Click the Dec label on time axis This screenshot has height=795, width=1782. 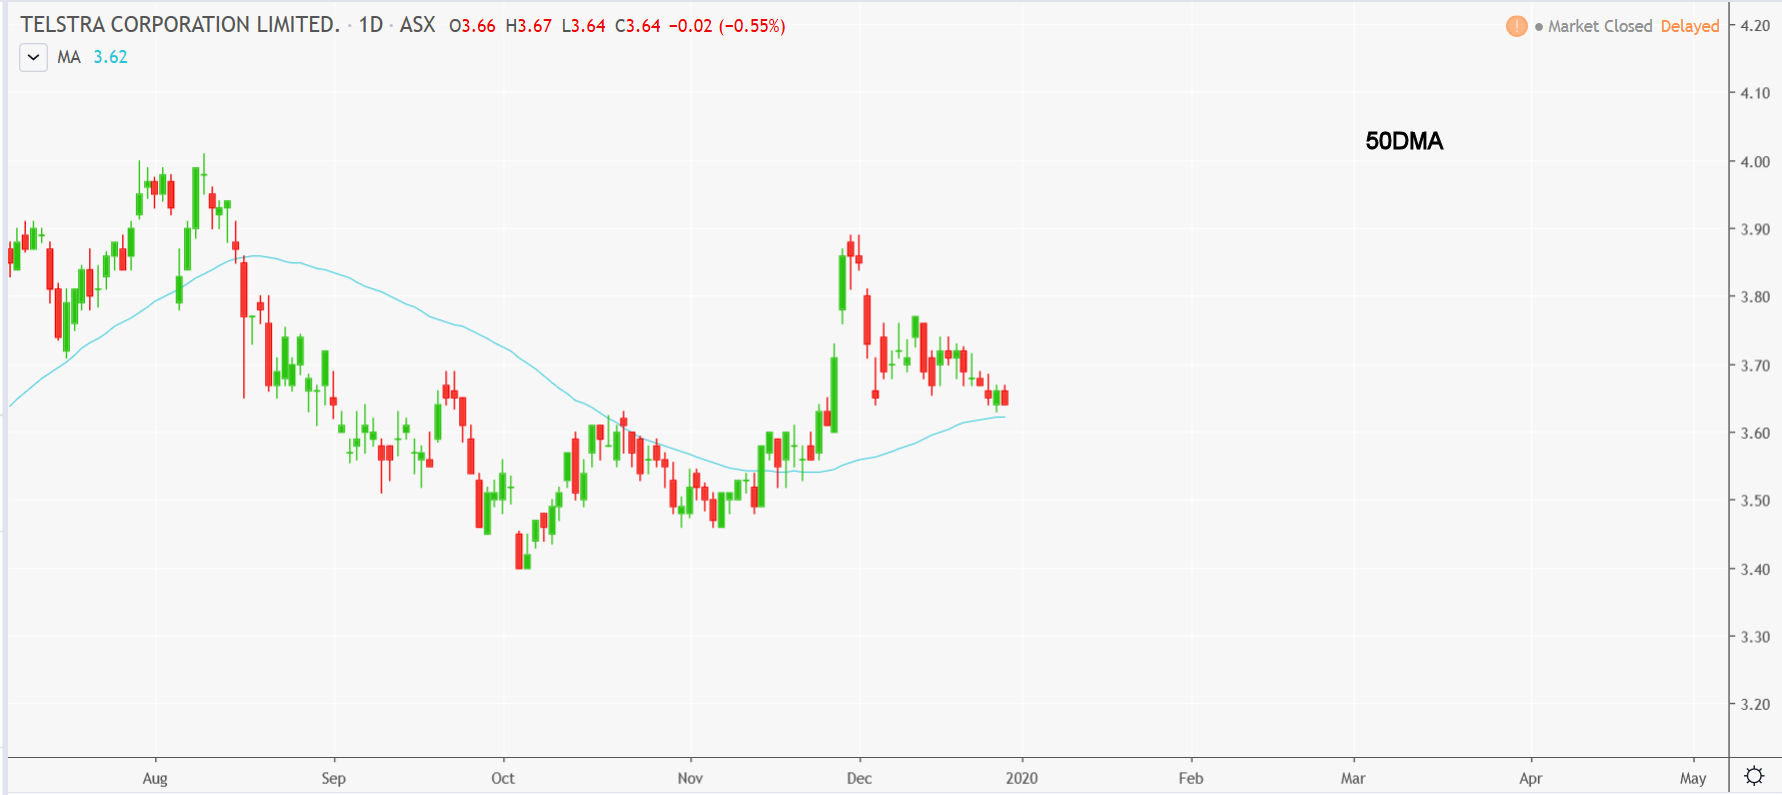(859, 778)
